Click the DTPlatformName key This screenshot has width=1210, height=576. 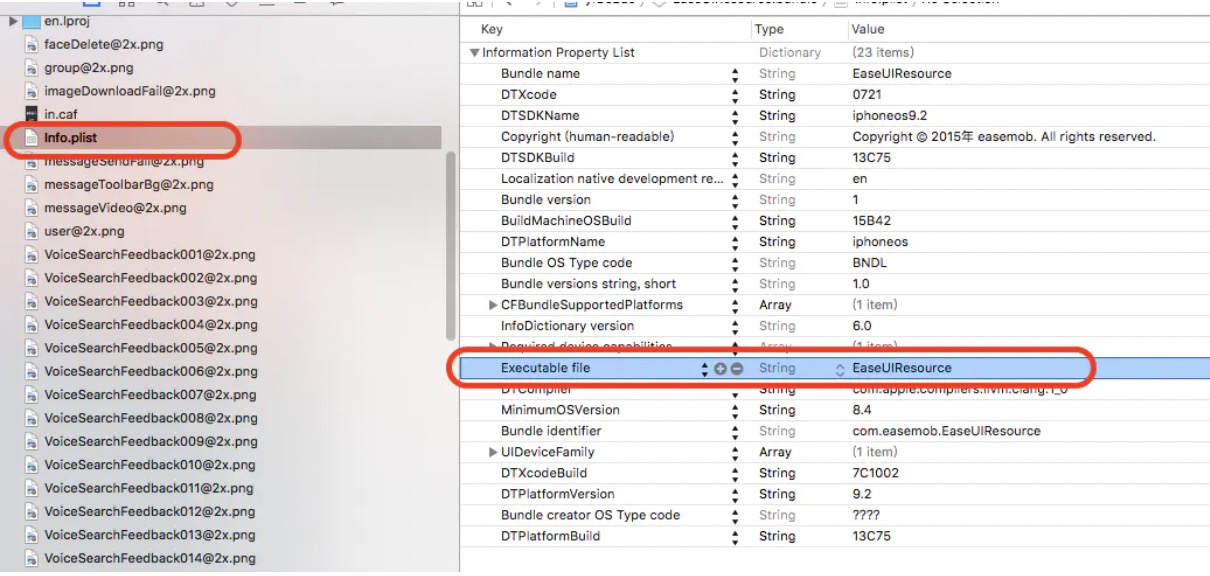[x=553, y=242]
